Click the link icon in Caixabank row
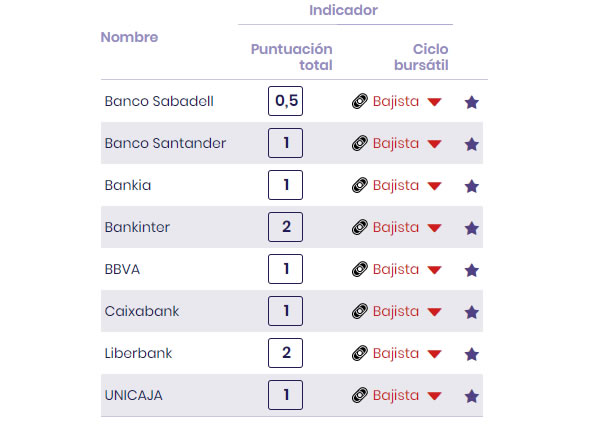 [x=360, y=312]
